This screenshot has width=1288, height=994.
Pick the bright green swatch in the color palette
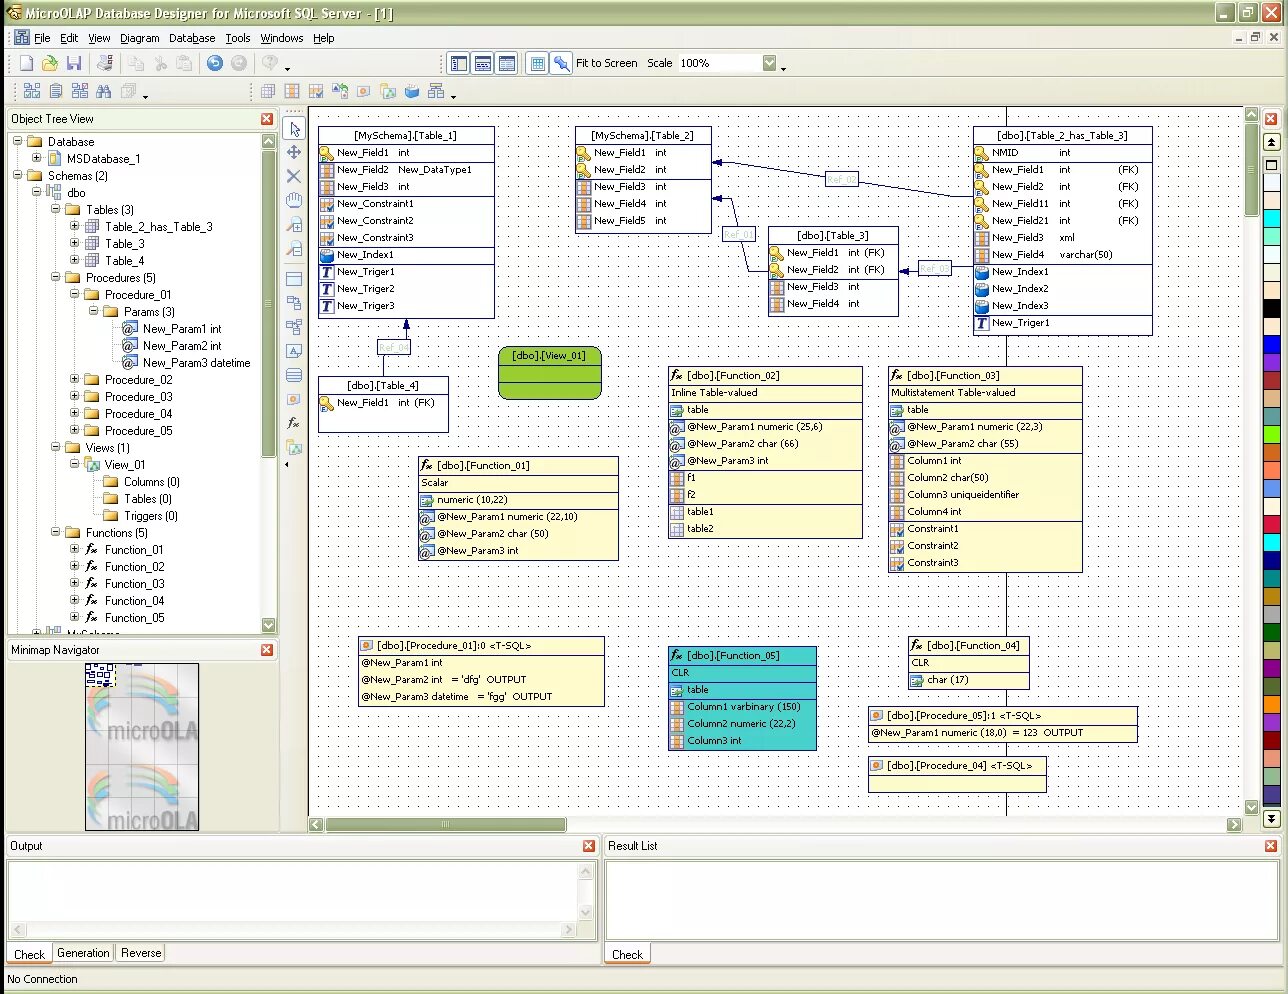point(1272,434)
